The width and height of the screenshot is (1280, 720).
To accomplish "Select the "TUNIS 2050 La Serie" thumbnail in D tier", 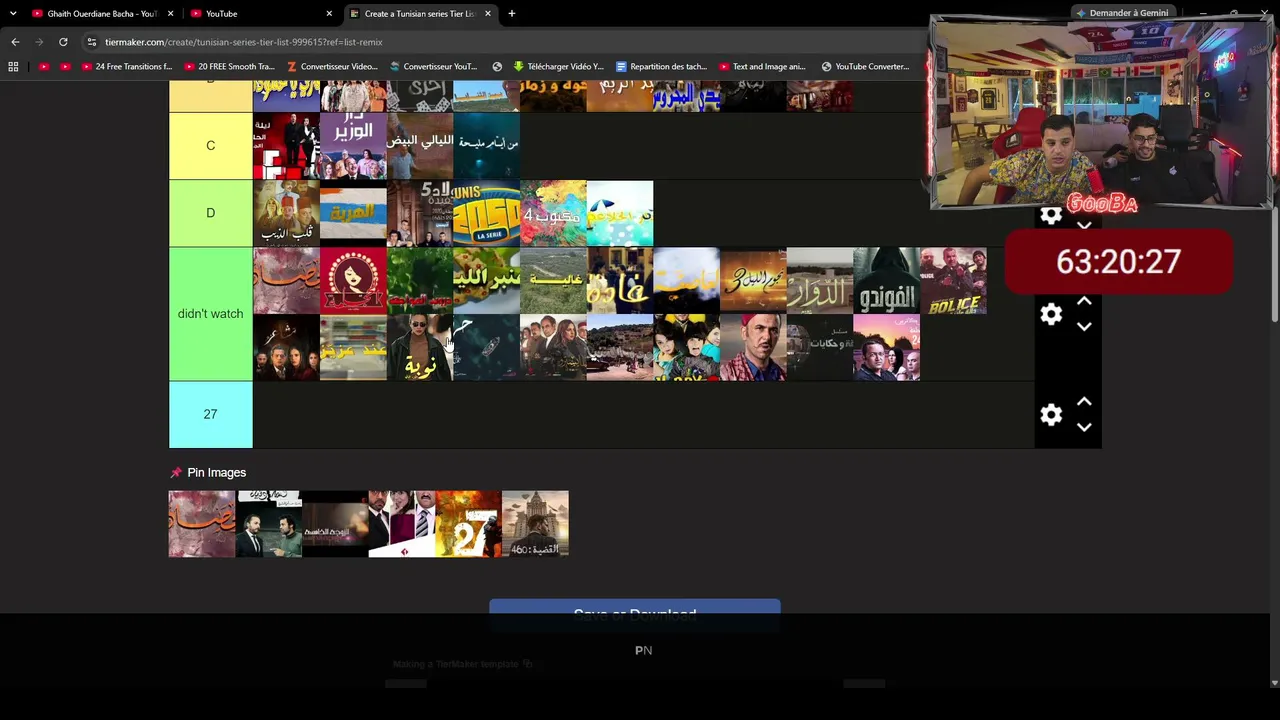I will (486, 213).
